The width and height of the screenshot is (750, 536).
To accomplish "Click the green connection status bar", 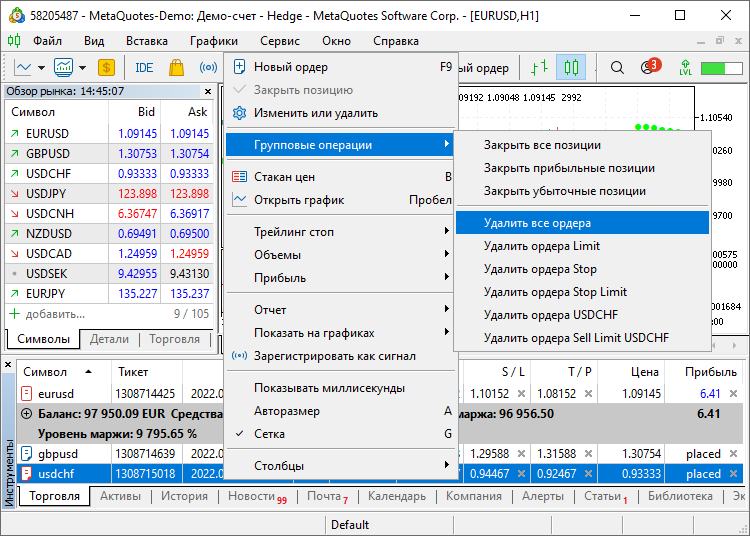I will [x=721, y=68].
